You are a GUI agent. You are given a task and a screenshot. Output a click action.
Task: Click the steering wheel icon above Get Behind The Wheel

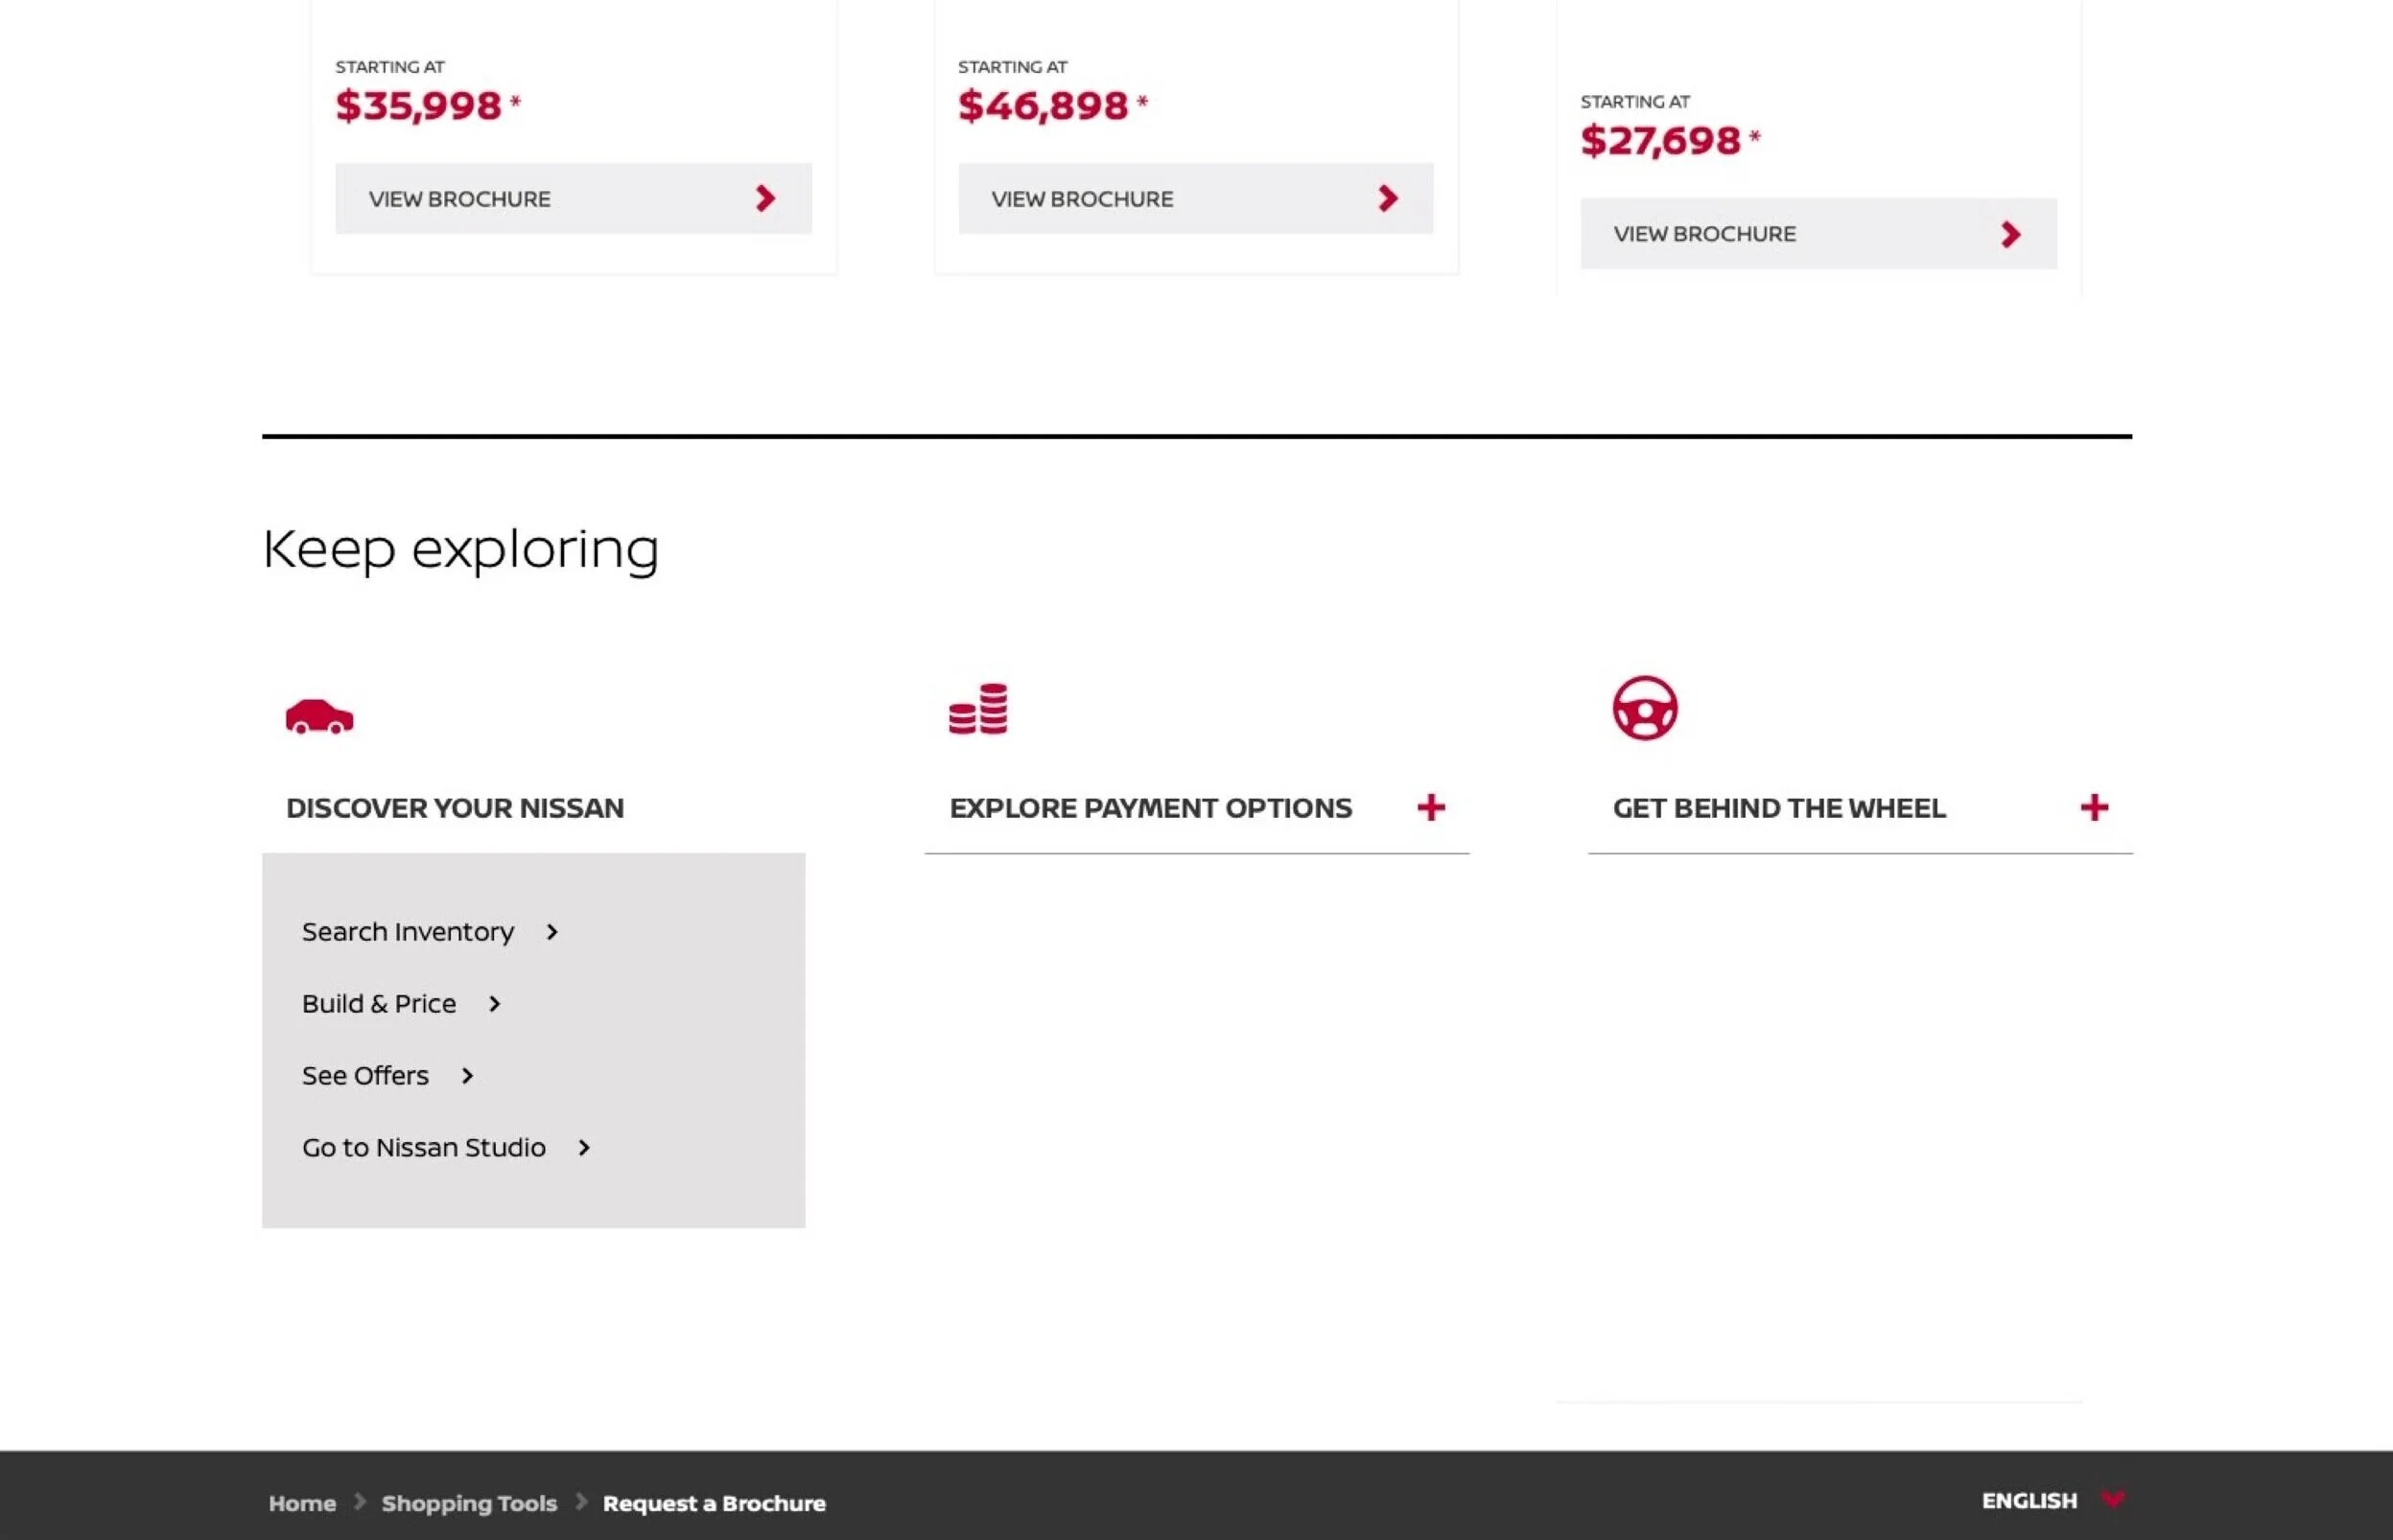coord(1643,707)
